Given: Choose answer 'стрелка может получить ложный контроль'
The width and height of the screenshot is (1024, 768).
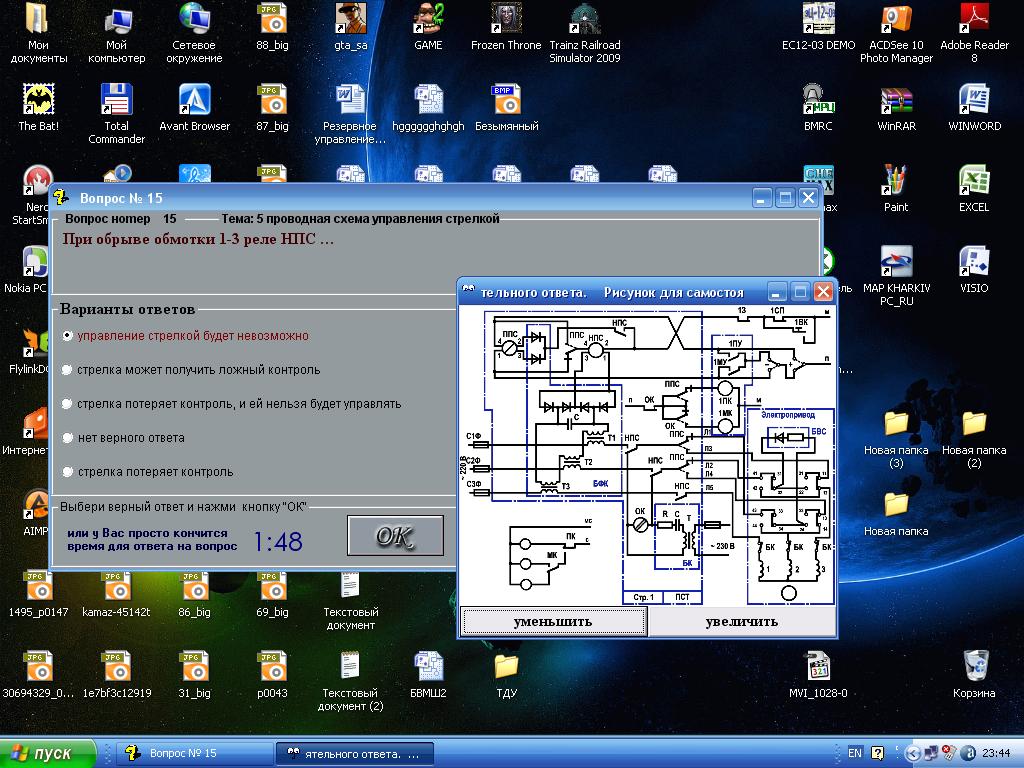Looking at the screenshot, I should coord(67,370).
